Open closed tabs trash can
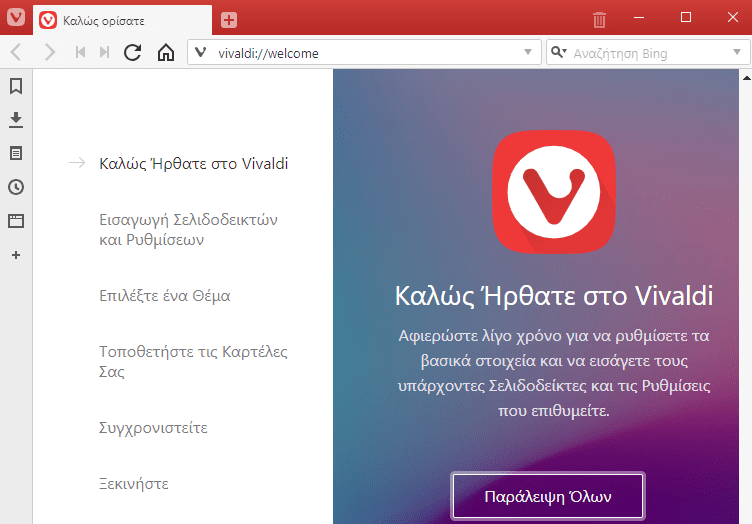 (x=599, y=20)
